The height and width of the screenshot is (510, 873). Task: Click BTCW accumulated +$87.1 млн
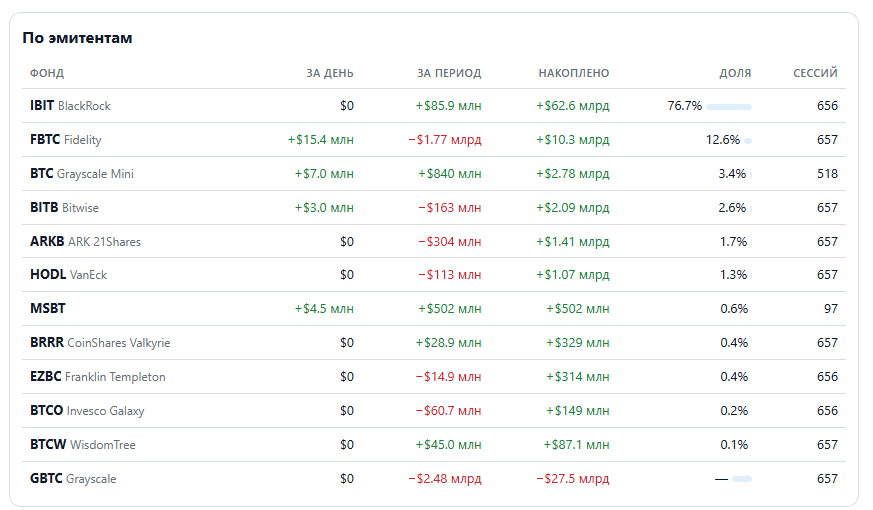pos(576,444)
